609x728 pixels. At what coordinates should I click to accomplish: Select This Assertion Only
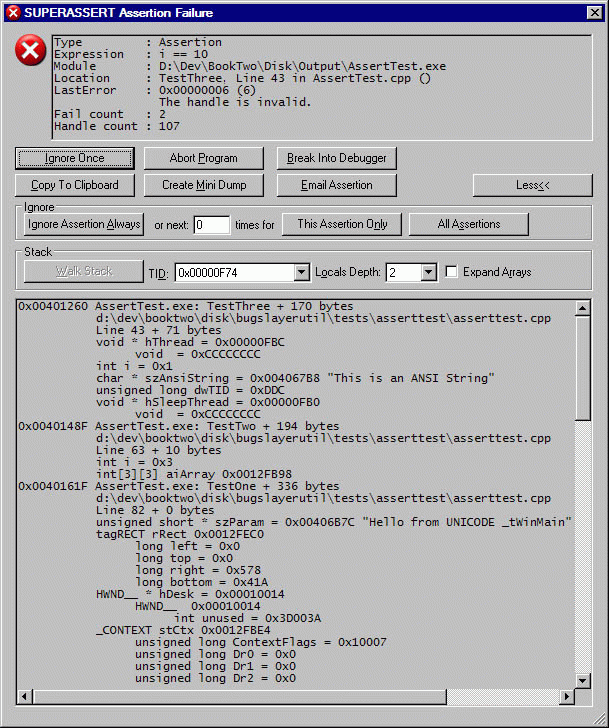point(342,224)
